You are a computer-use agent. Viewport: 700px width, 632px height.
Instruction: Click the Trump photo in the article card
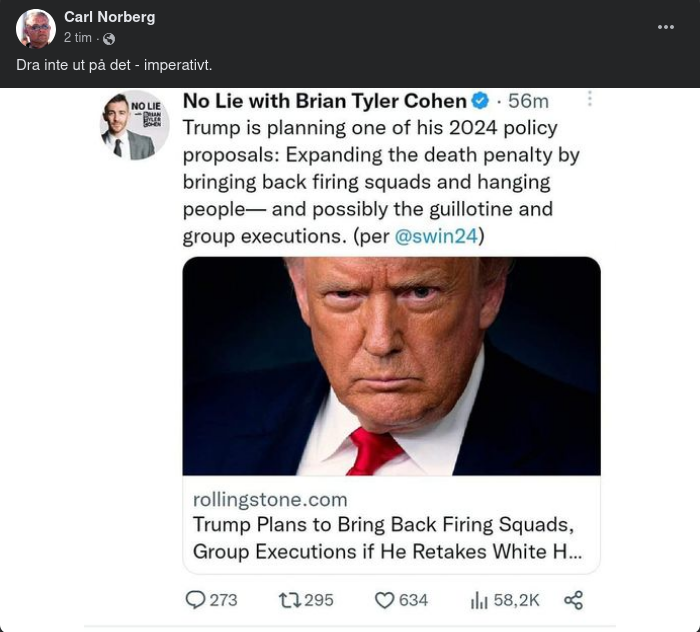391,366
